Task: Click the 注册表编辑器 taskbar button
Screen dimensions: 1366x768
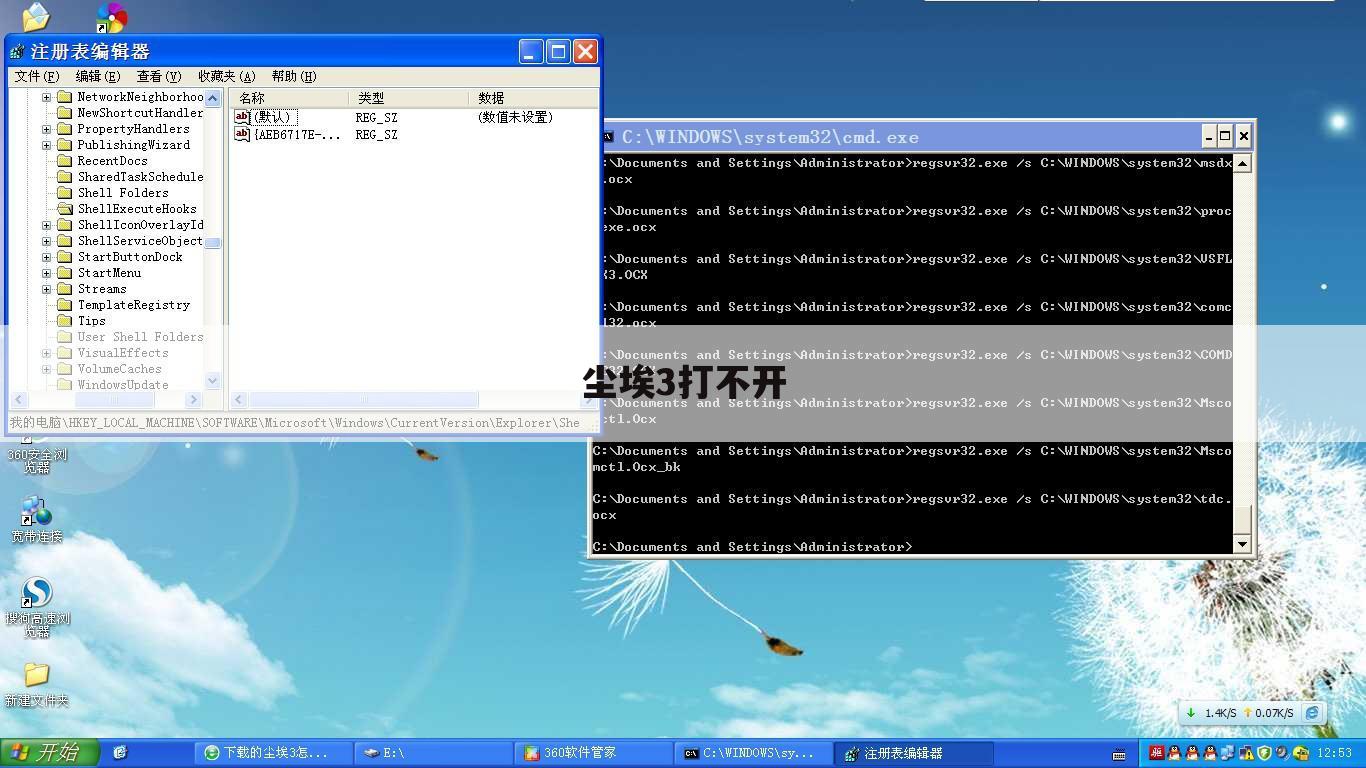Action: pyautogui.click(x=914, y=753)
